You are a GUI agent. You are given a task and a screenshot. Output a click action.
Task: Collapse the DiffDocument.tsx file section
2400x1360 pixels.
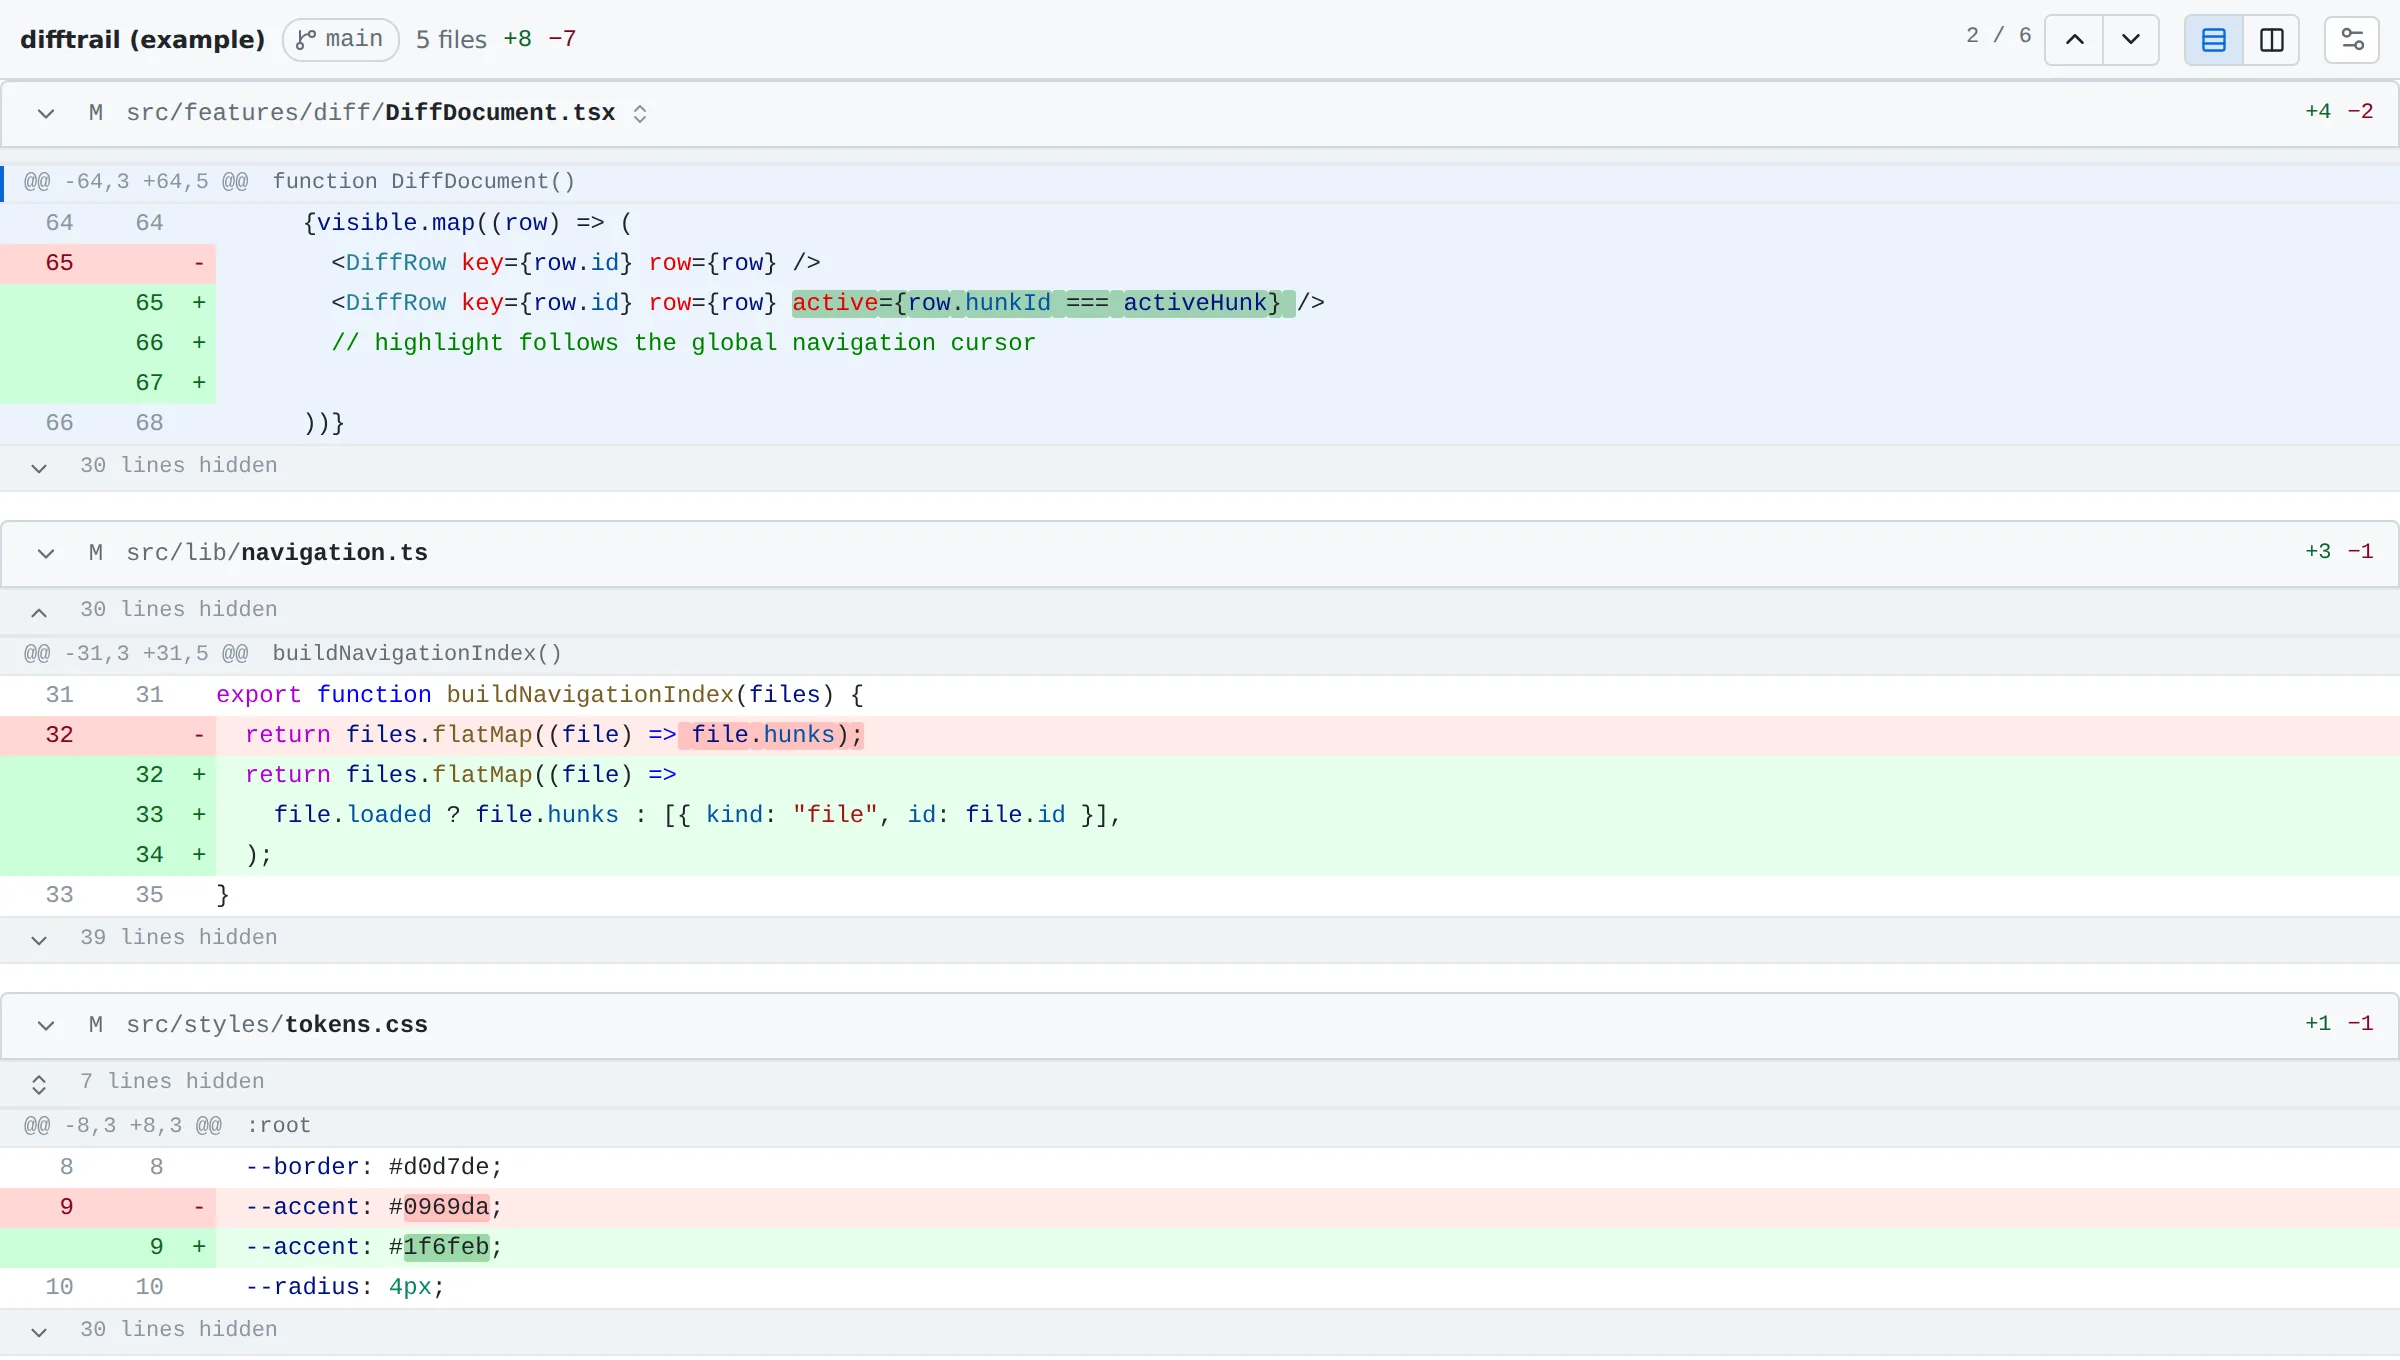coord(46,113)
